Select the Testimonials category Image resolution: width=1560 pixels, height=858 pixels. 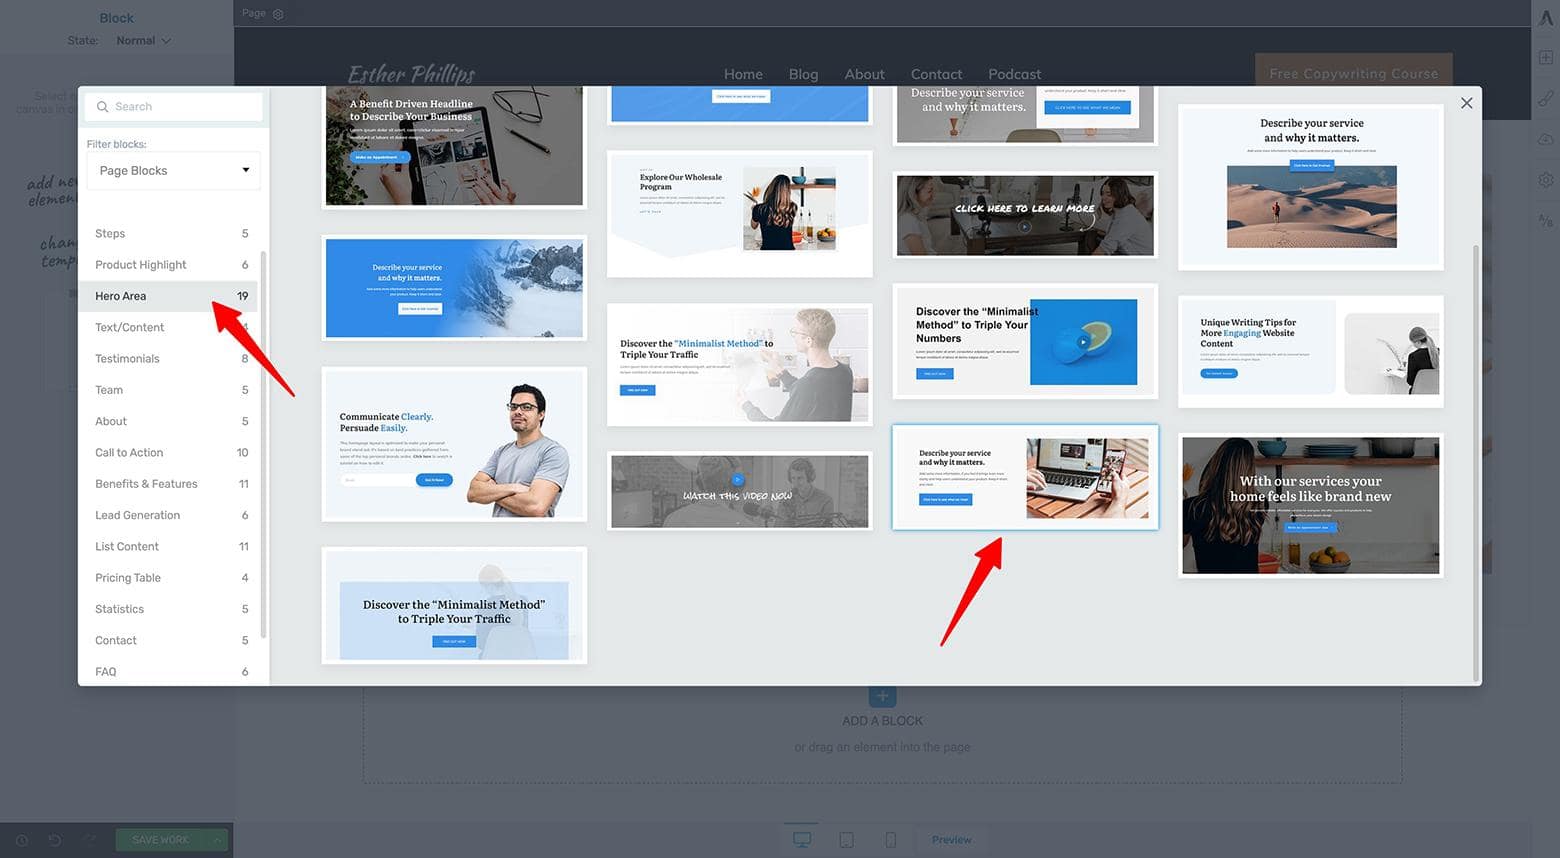[x=127, y=358]
